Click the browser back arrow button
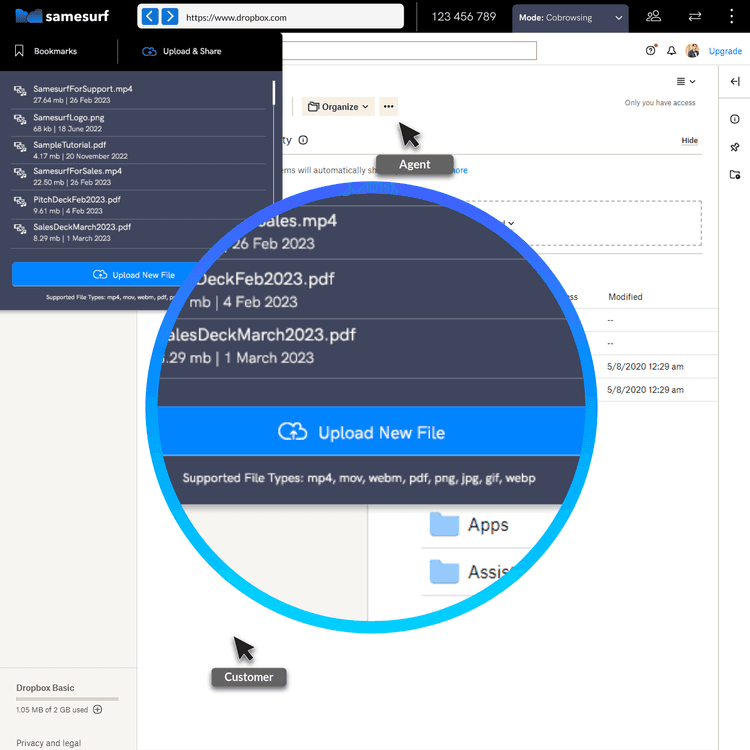The height and width of the screenshot is (750, 750). [x=150, y=17]
